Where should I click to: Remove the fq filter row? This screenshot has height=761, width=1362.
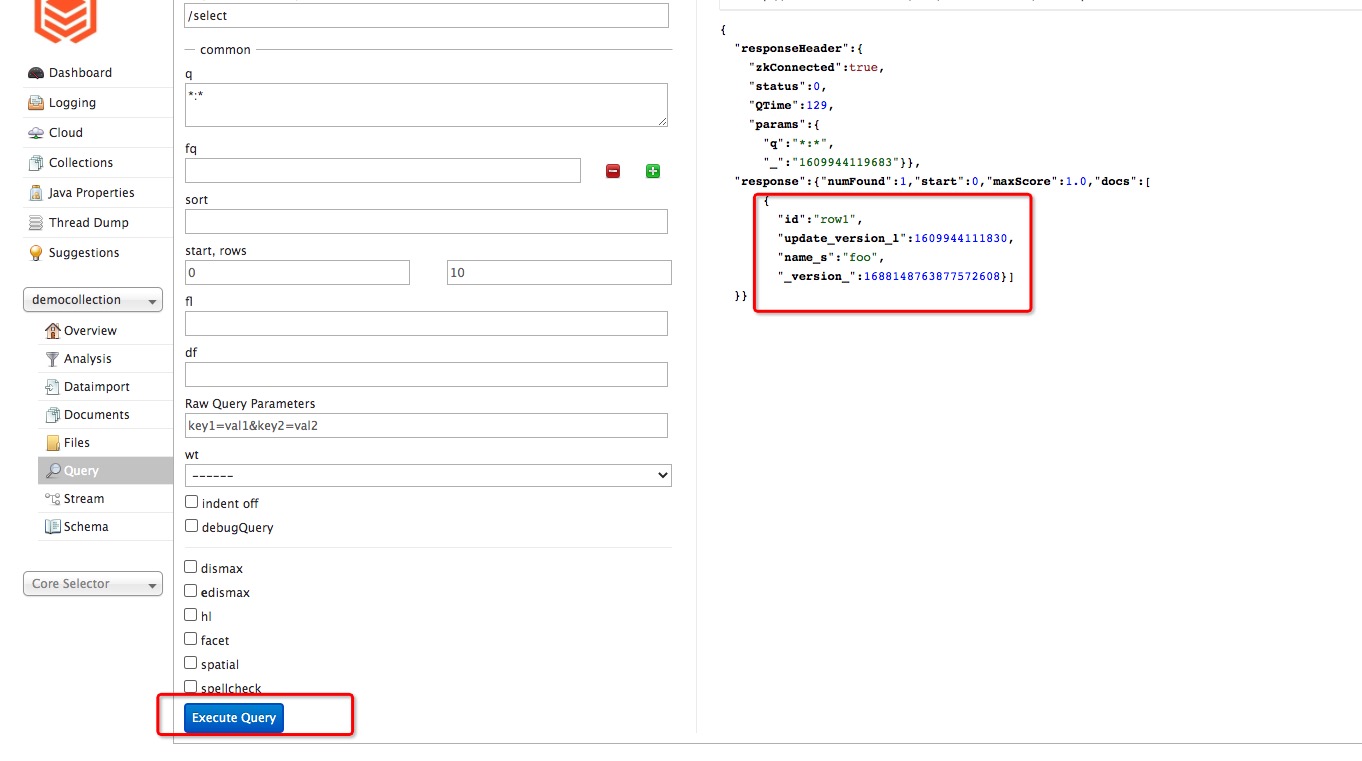pos(614,171)
